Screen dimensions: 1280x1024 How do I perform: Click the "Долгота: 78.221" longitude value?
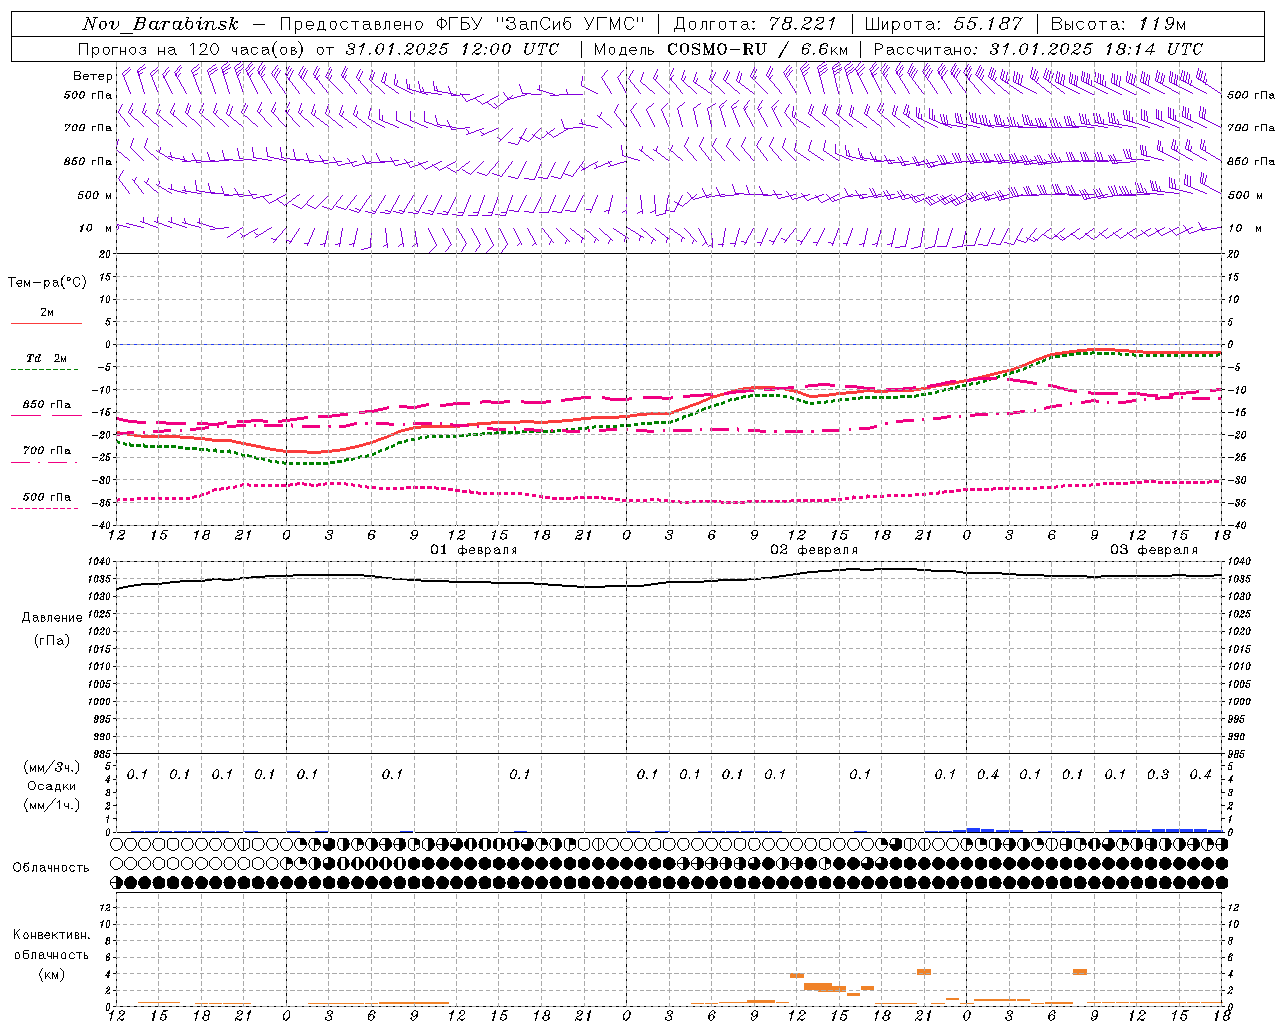coord(754,24)
